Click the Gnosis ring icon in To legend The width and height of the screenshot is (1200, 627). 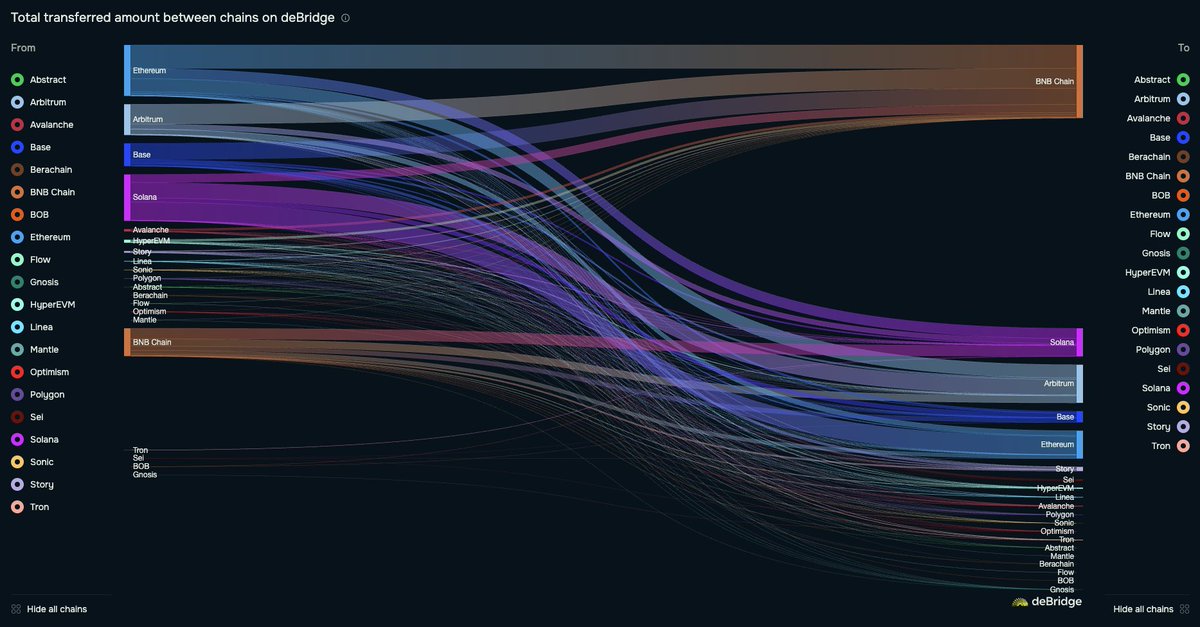(1183, 253)
